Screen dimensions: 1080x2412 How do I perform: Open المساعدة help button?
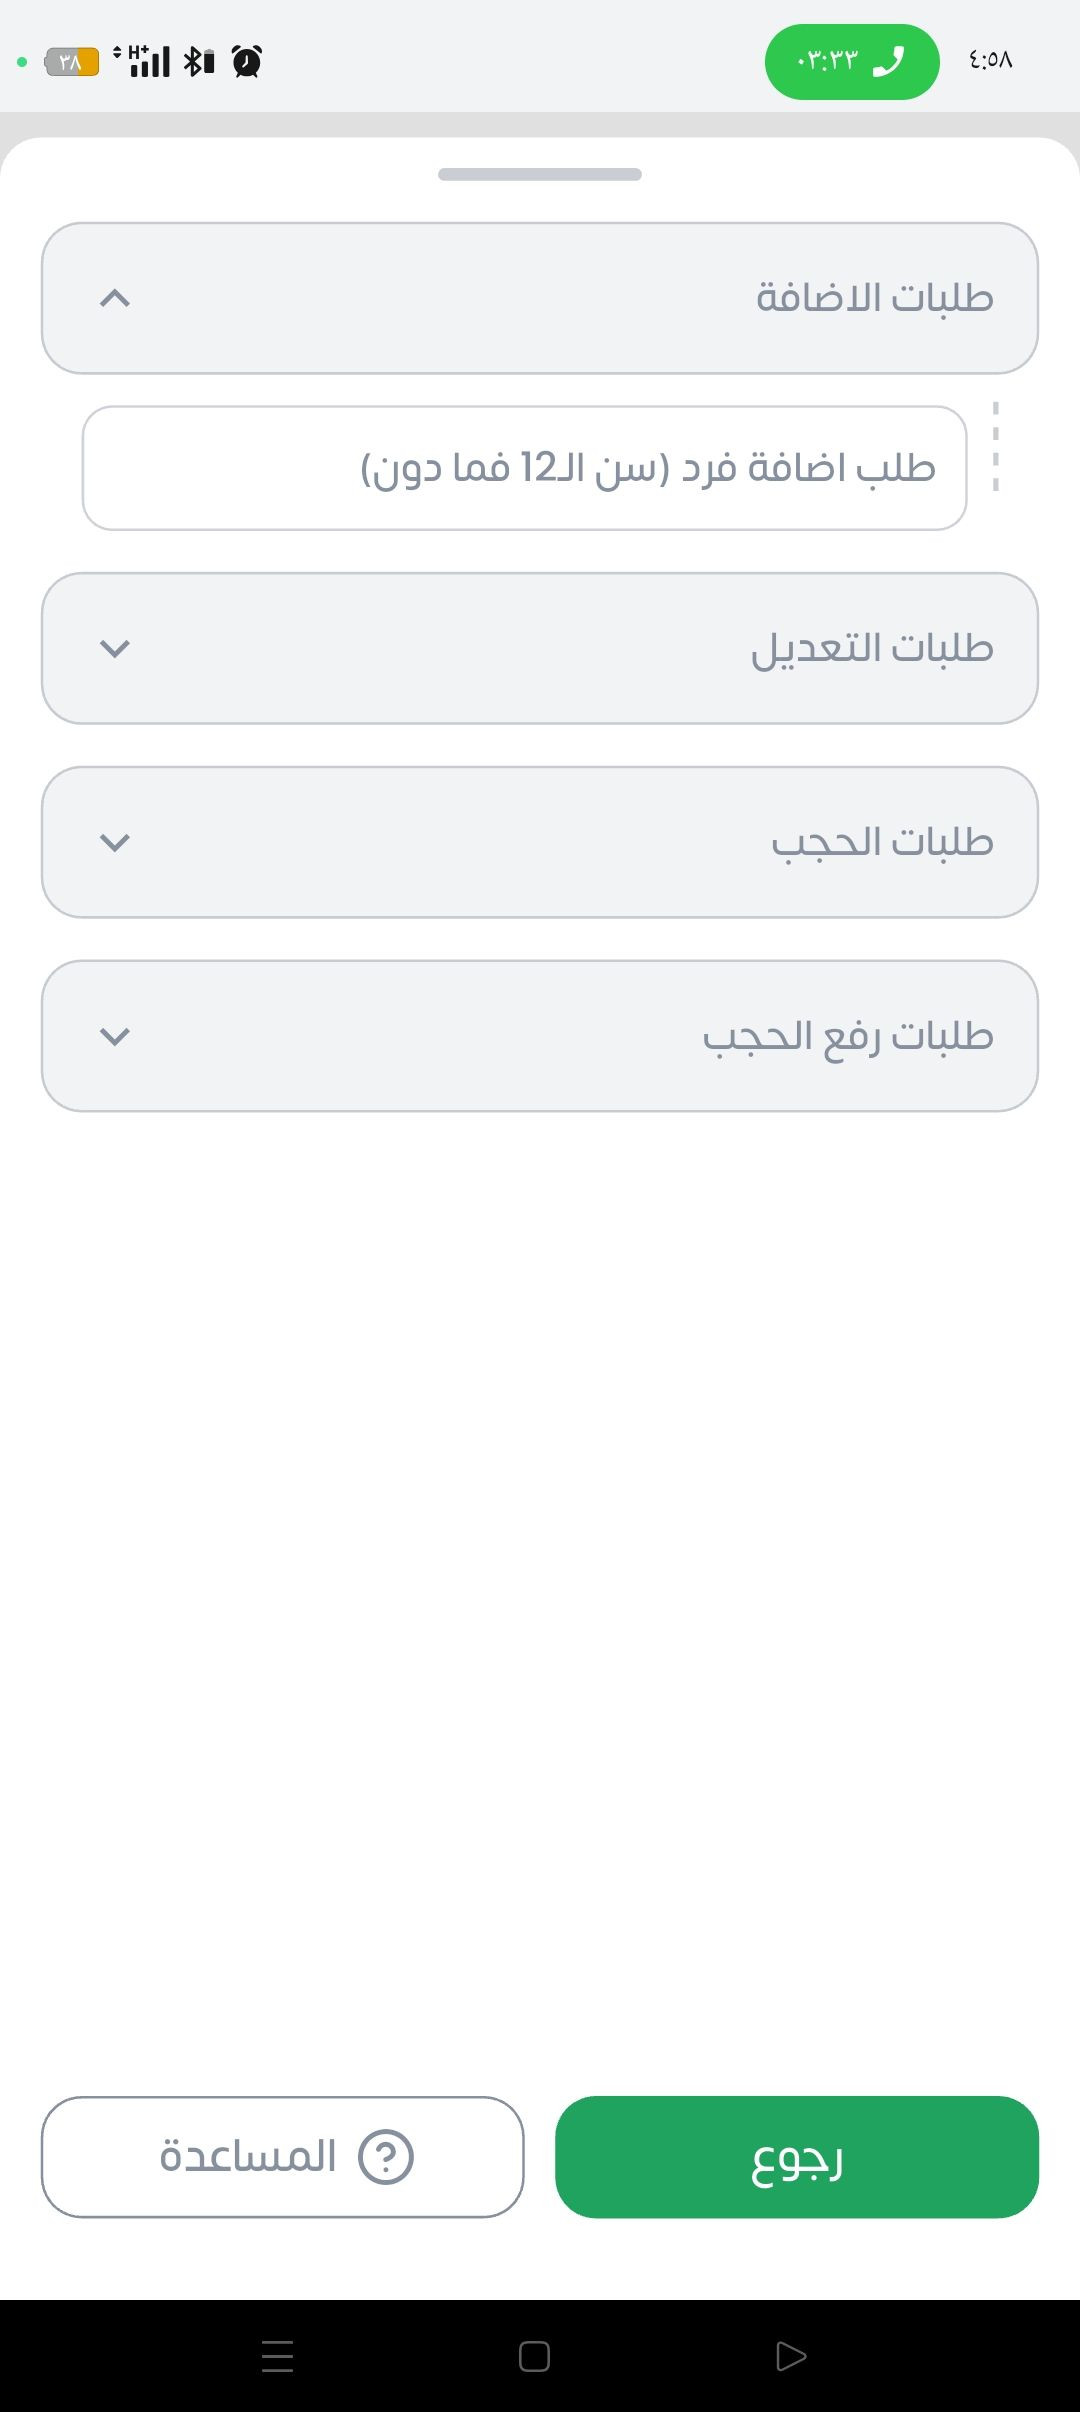[x=283, y=2157]
